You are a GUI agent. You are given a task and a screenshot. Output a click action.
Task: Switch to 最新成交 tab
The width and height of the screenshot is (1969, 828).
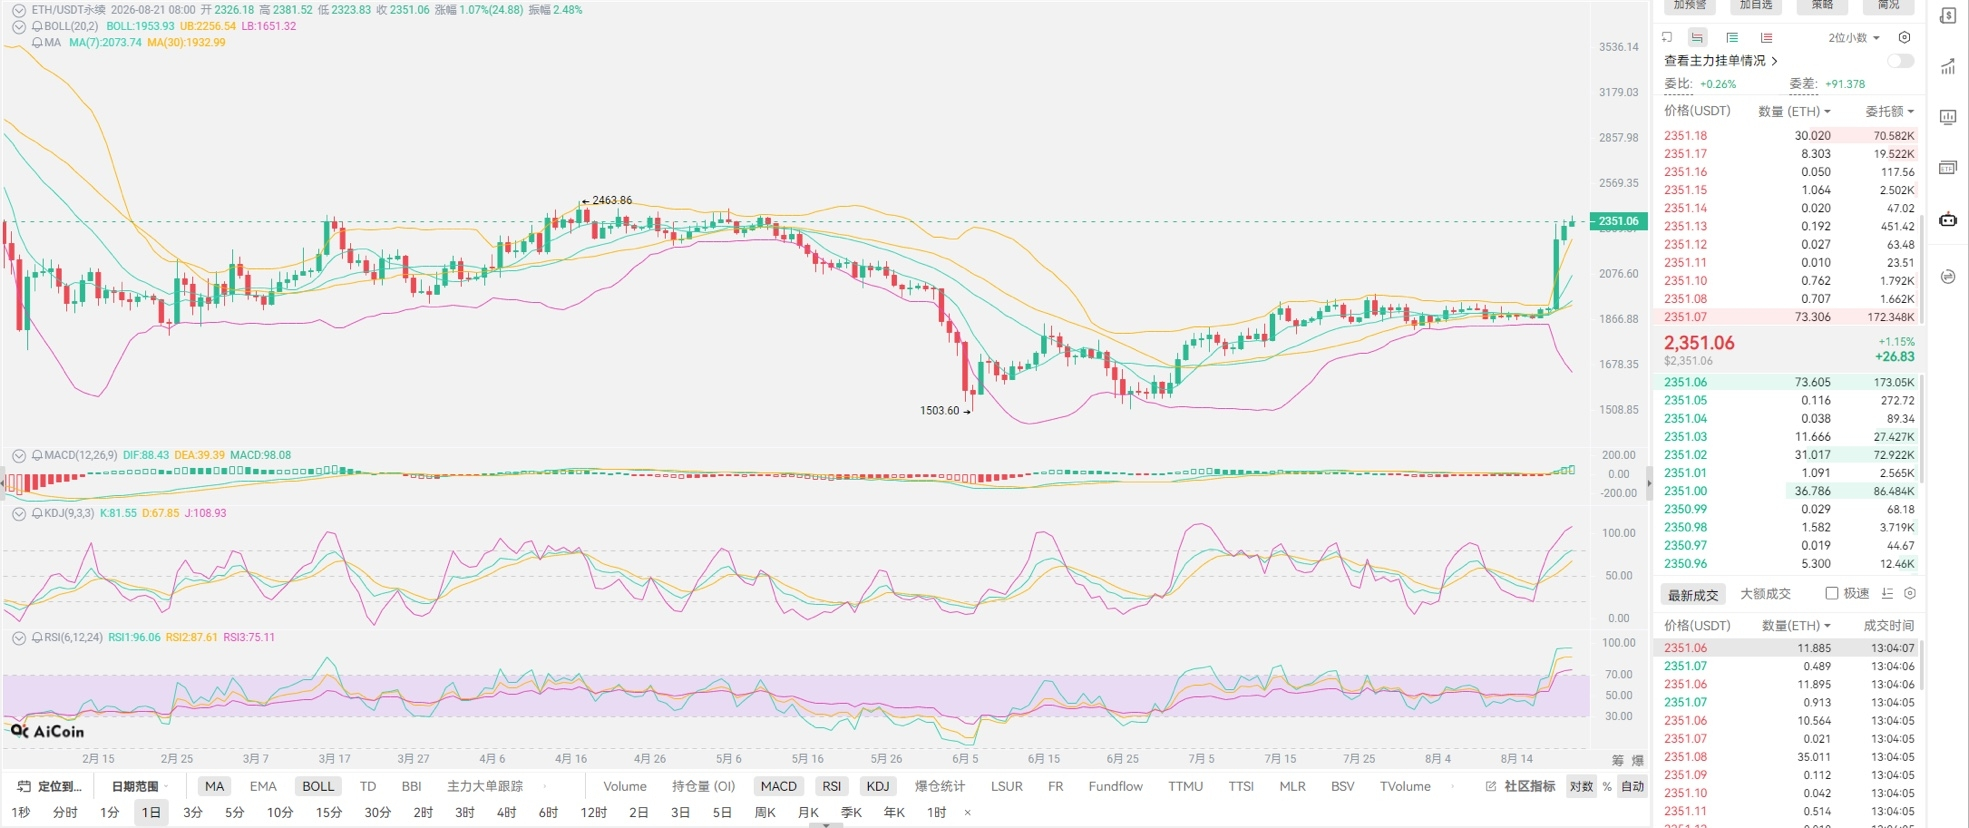coord(1692,594)
